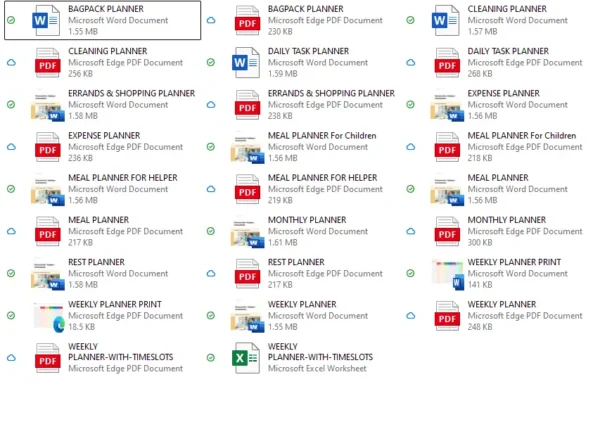
Task: Click WEEKLY PLANNER PRINT Word file name
Action: (514, 262)
